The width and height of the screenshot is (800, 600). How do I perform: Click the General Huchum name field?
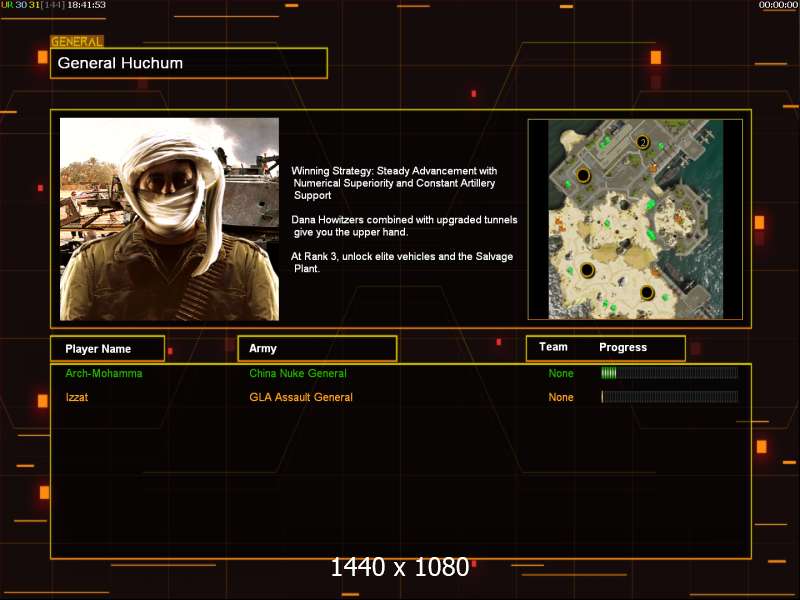click(x=189, y=63)
